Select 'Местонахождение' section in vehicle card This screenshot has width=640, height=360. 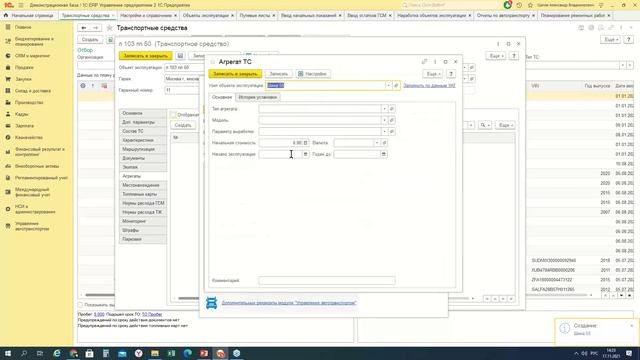[x=143, y=185]
